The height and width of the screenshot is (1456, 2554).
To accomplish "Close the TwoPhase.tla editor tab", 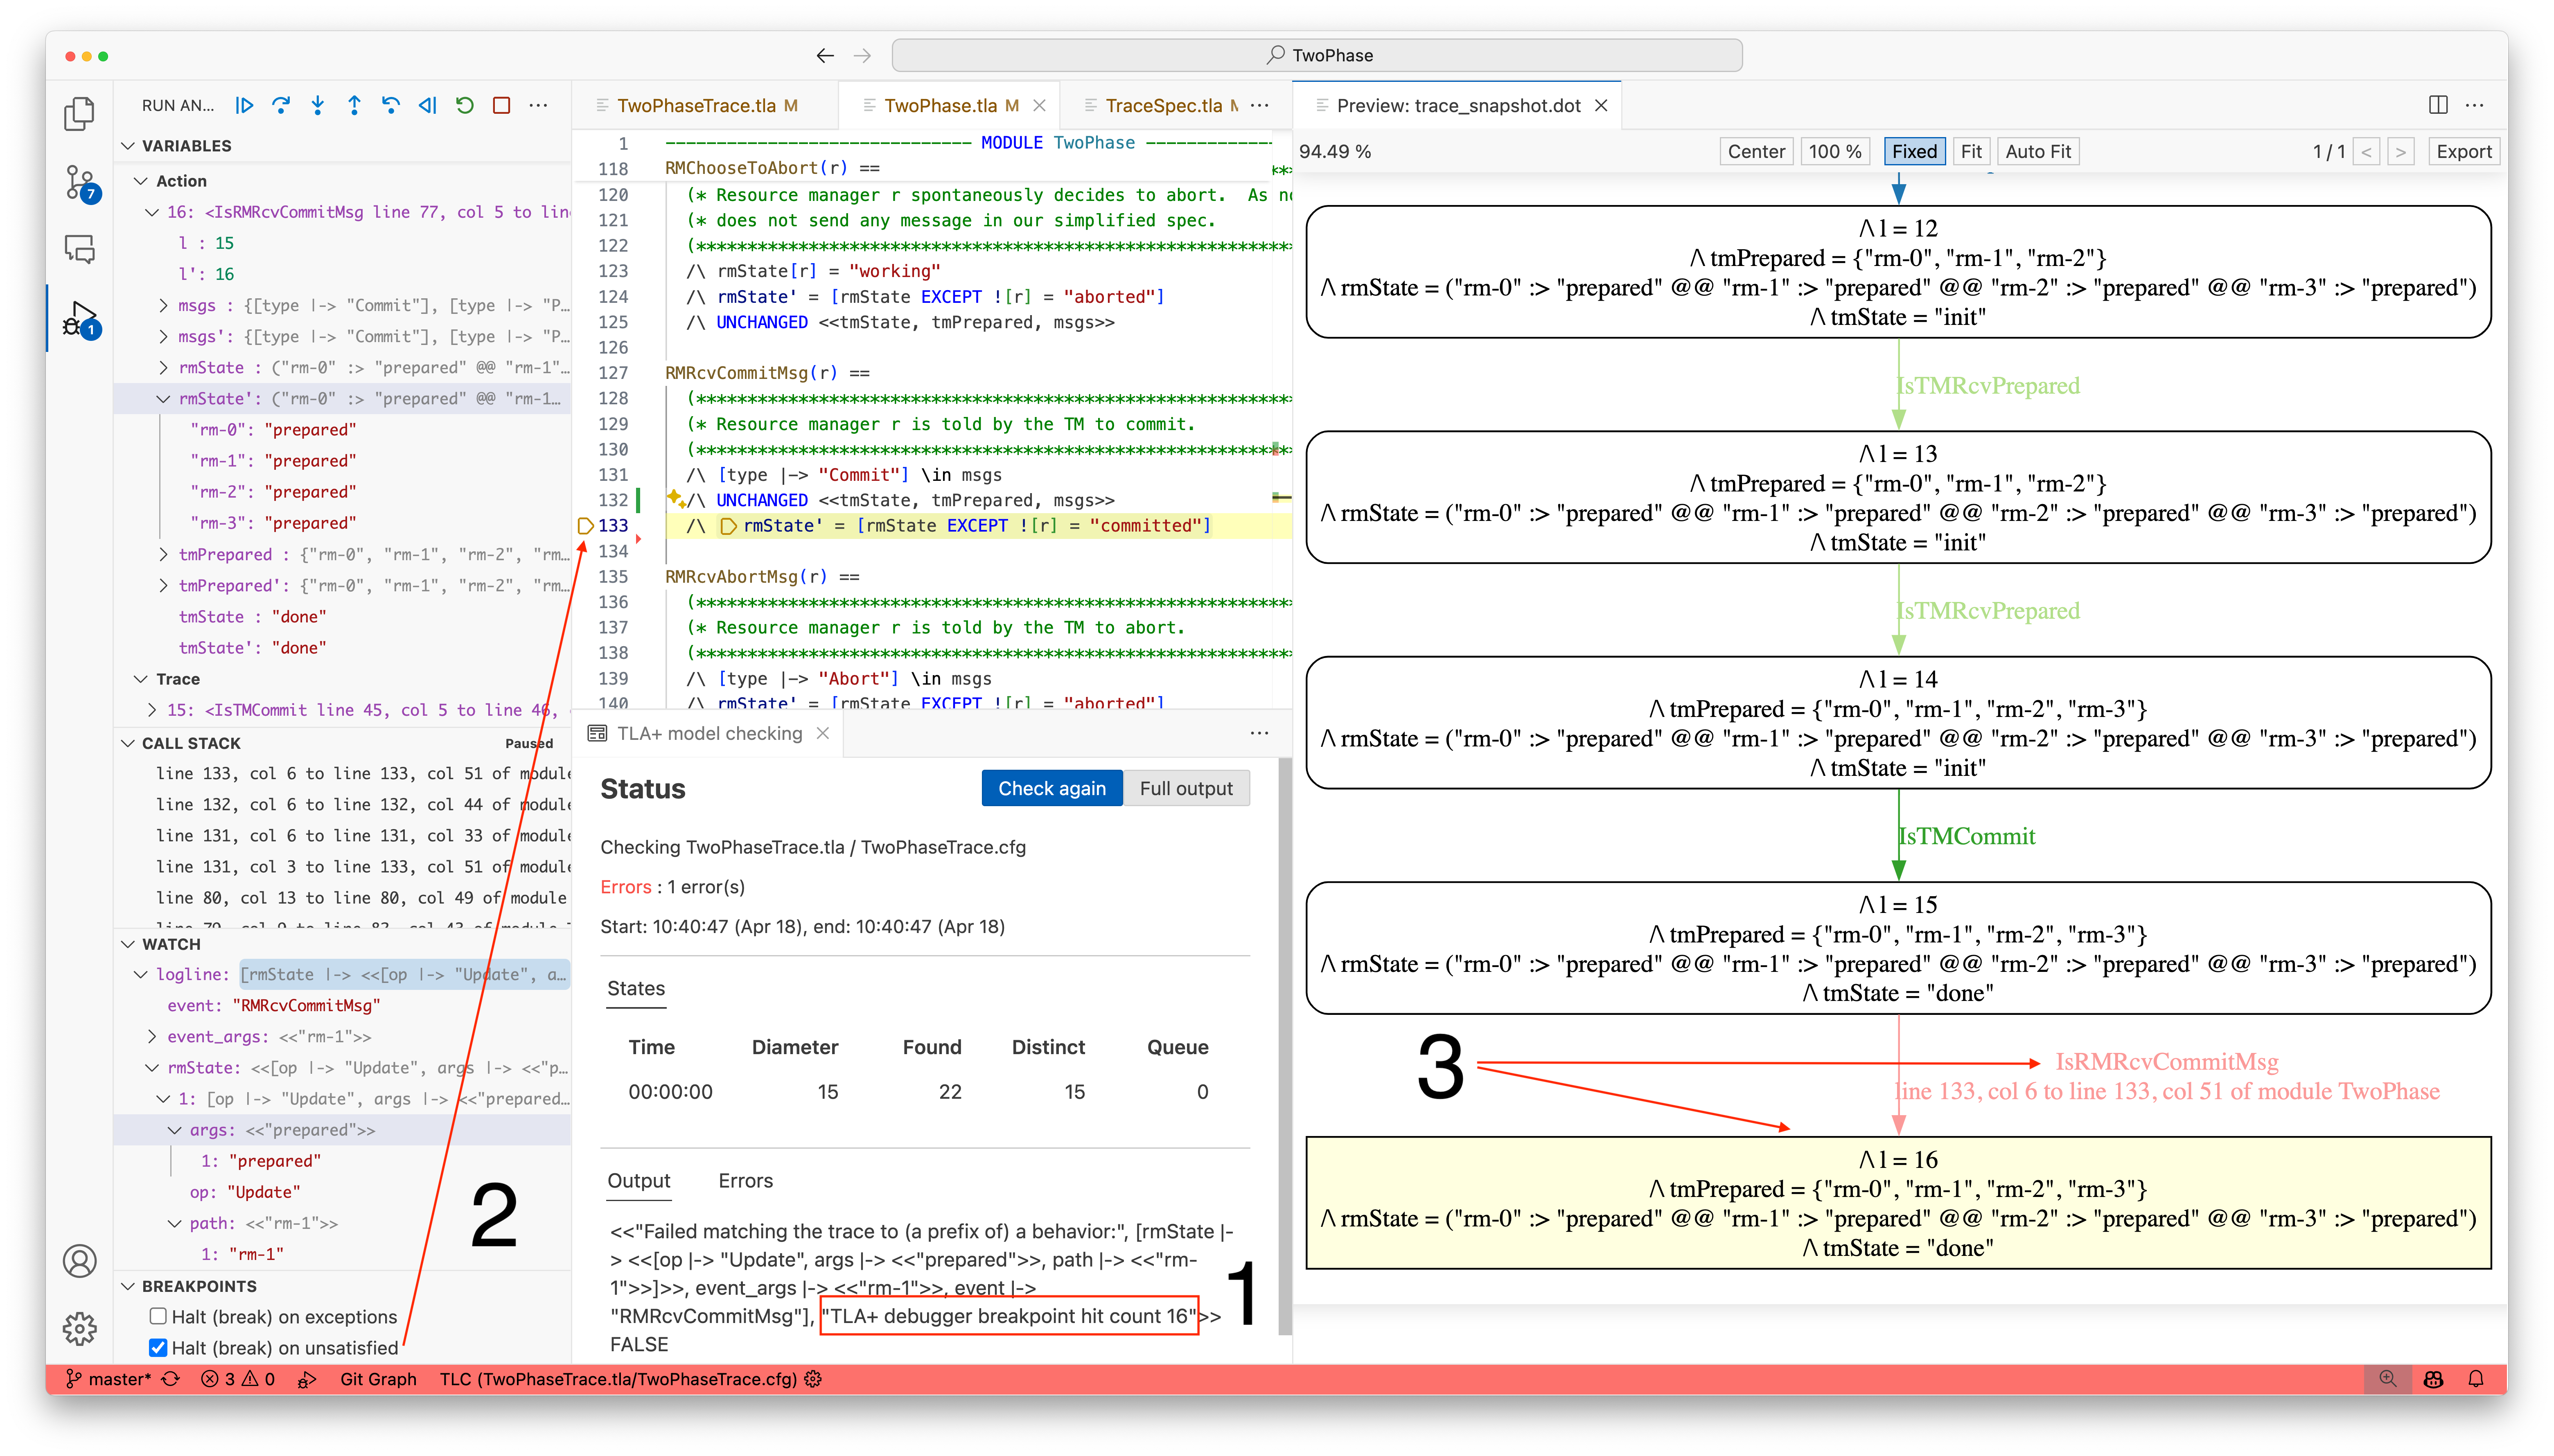I will [x=1040, y=105].
